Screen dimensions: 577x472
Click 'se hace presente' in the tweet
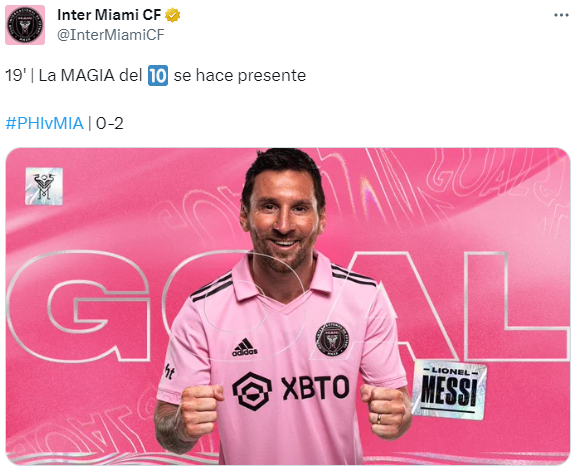240,75
